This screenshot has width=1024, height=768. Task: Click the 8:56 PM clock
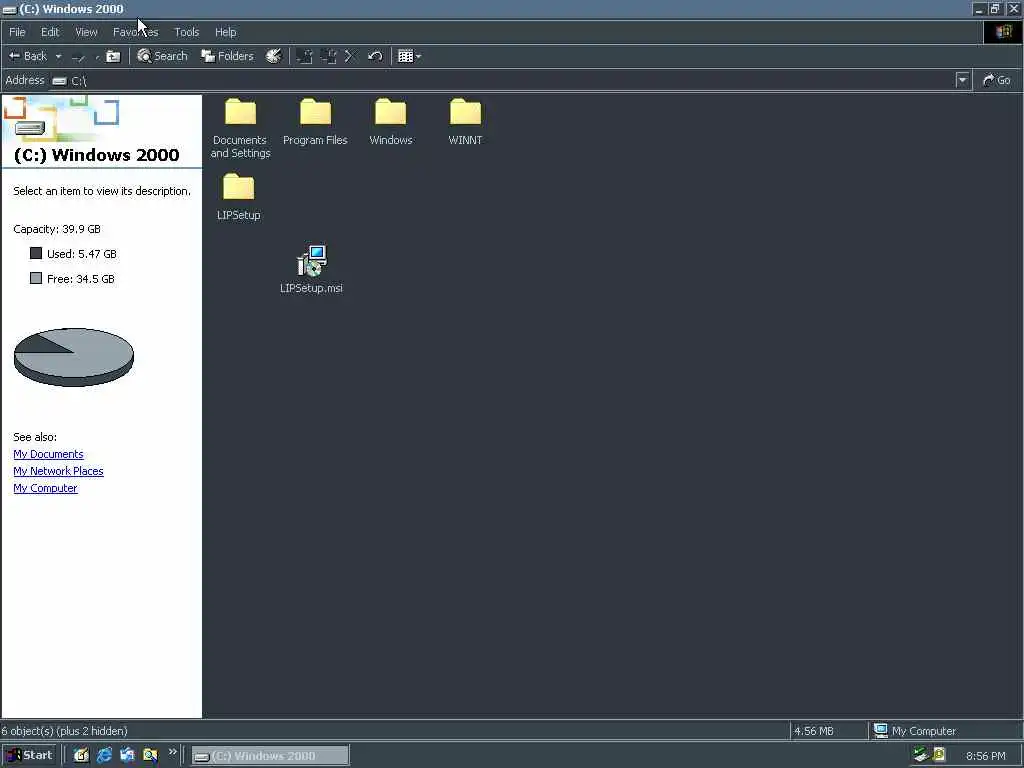click(x=986, y=756)
